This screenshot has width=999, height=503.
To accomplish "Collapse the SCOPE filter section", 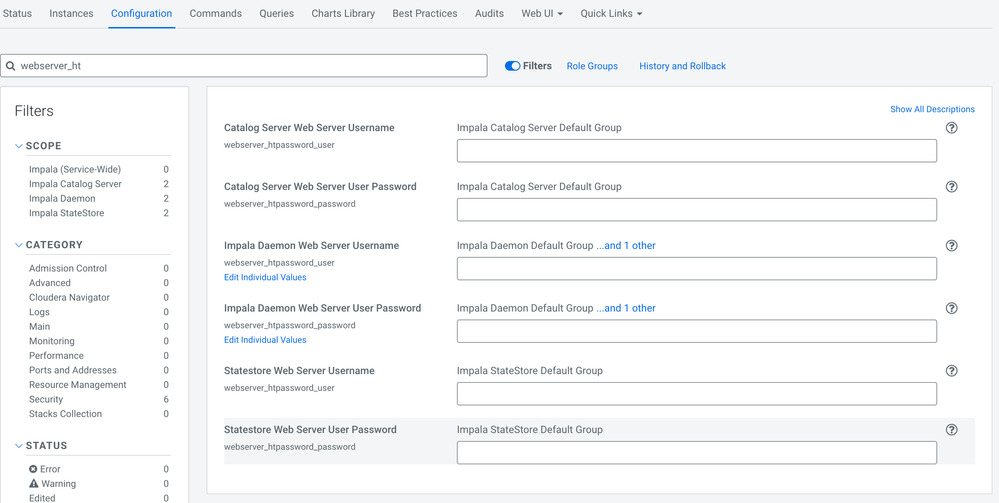I will [19, 146].
